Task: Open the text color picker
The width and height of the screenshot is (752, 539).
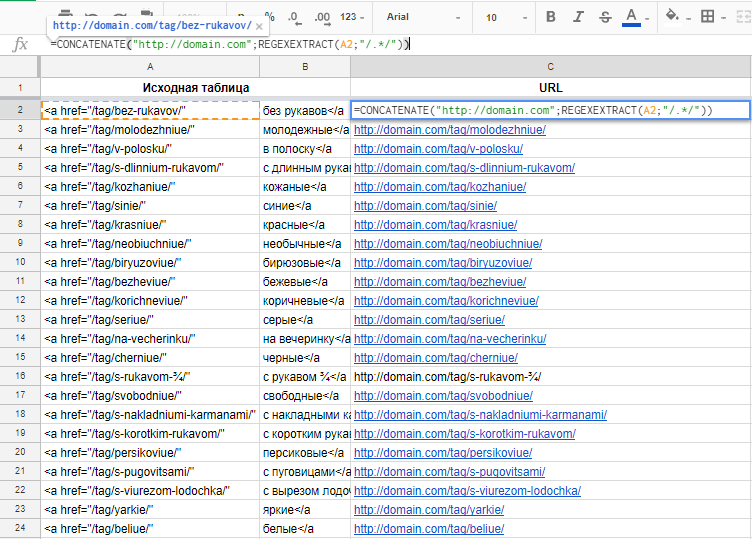Action: point(632,17)
